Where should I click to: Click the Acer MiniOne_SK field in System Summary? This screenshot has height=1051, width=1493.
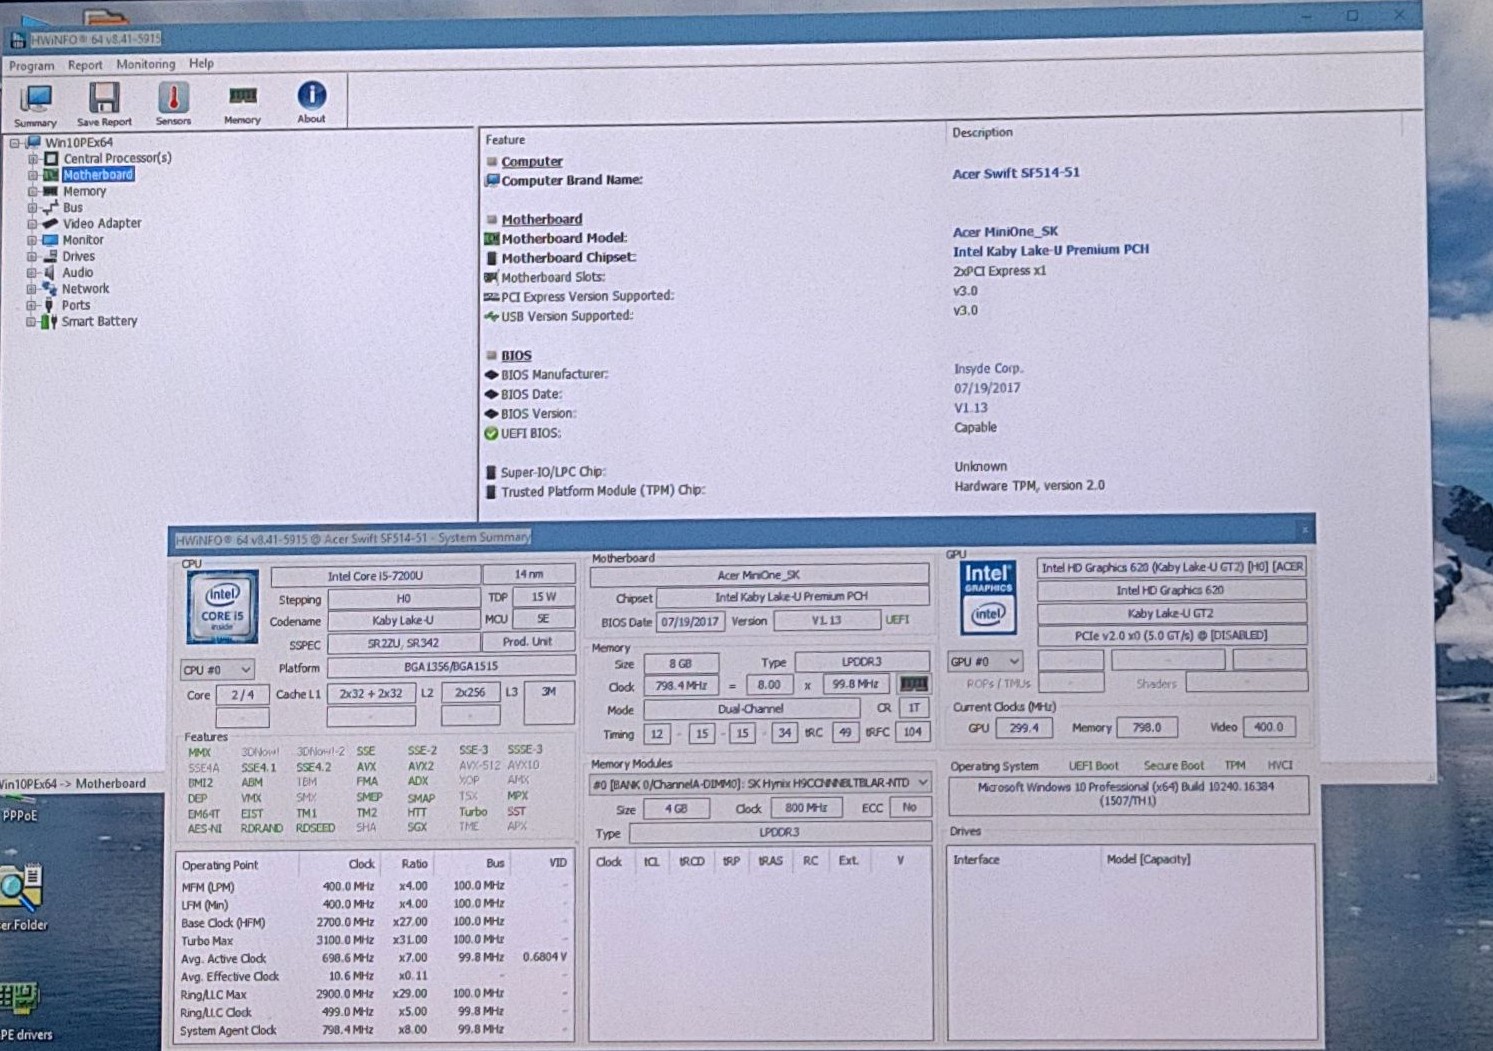pos(759,575)
